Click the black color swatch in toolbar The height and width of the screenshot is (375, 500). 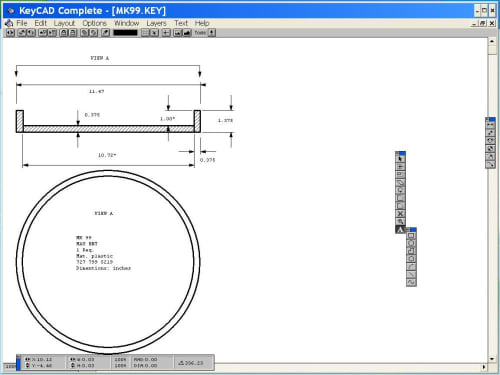pyautogui.click(x=125, y=33)
